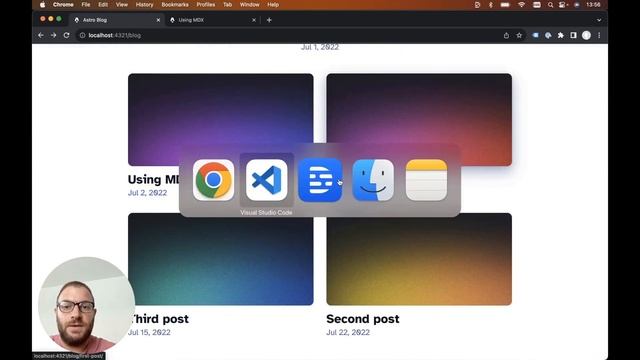Image resolution: width=640 pixels, height=360 pixels.
Task: Expand the tab search chevron
Action: 599,20
